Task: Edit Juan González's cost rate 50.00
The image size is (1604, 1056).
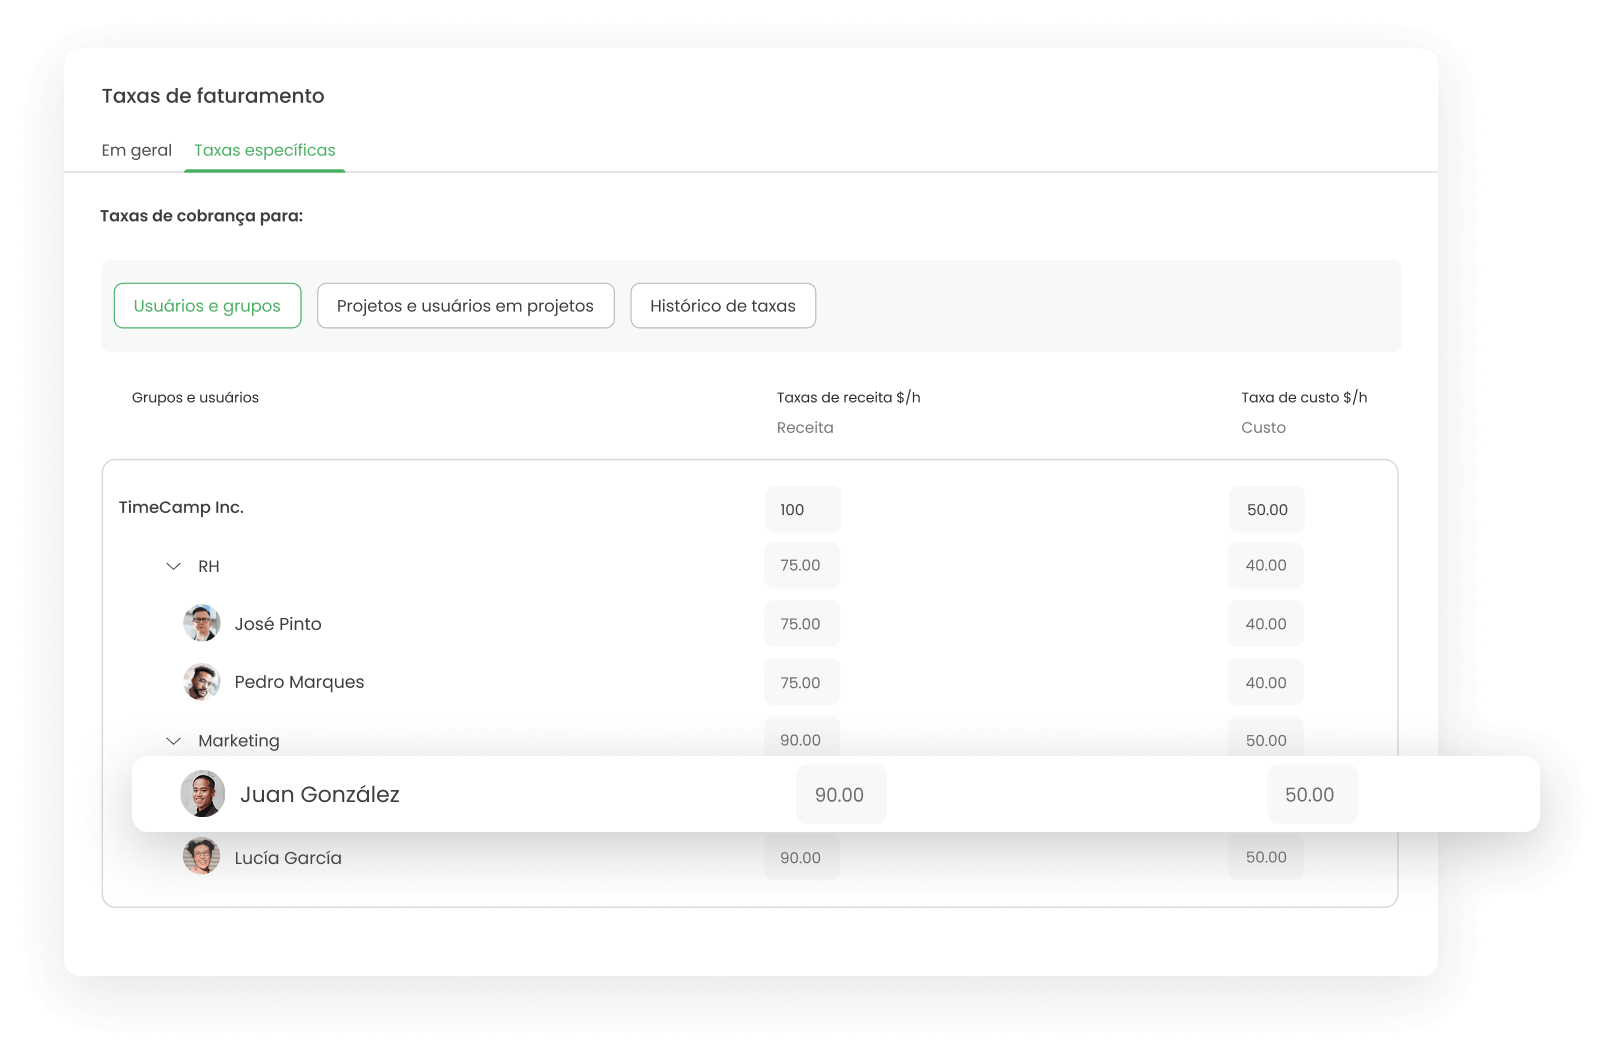Action: coord(1311,795)
